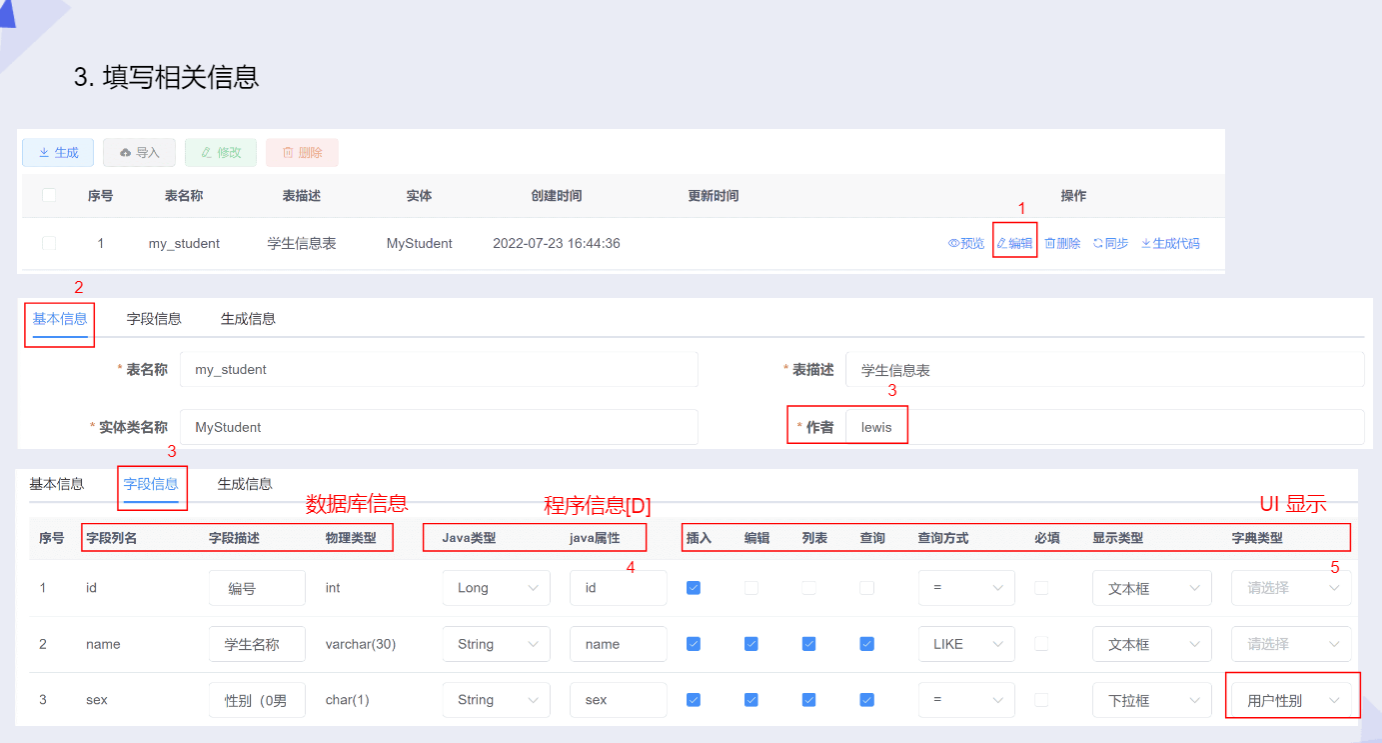Viewport: 1382px width, 743px height.
Task: Click the java属性 input for id
Action: click(x=618, y=588)
